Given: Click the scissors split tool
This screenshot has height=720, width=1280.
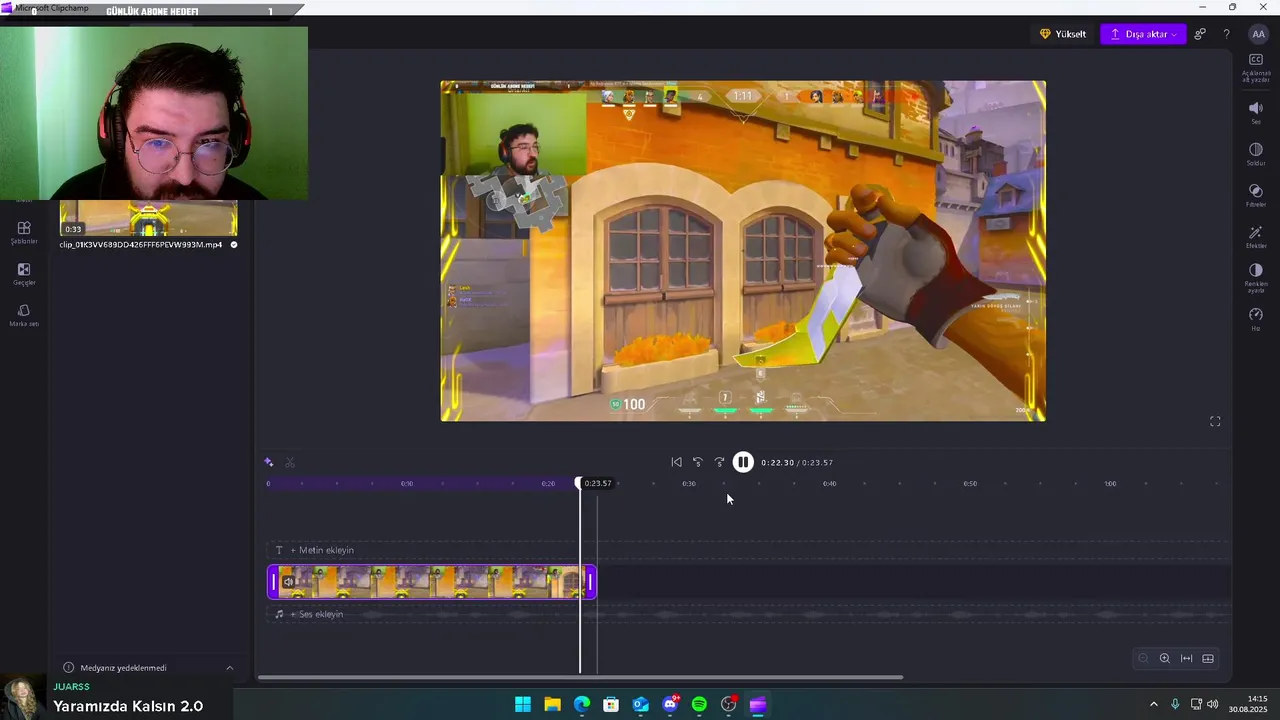Looking at the screenshot, I should [290, 462].
